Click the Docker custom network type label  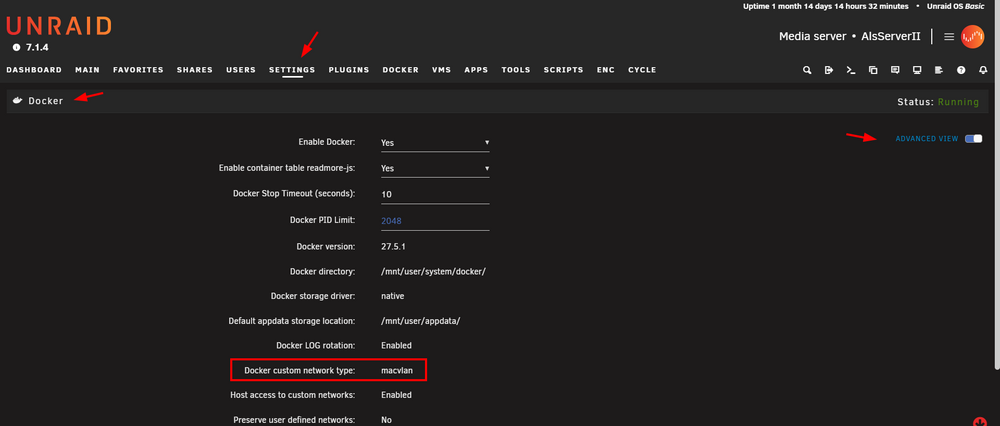click(x=300, y=371)
